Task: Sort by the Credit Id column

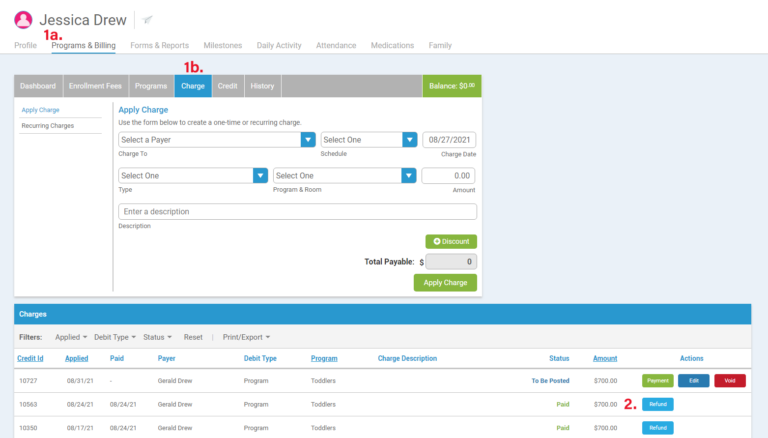Action: click(x=31, y=358)
